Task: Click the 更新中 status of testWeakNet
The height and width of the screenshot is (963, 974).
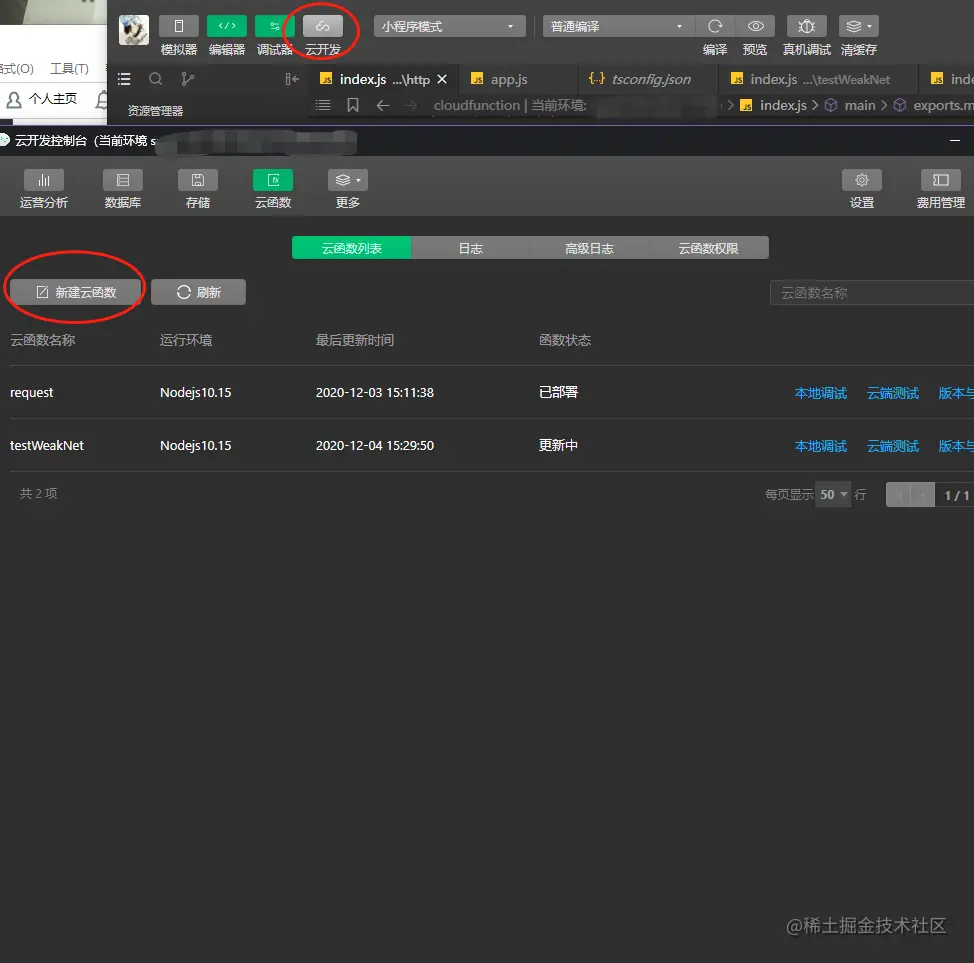Action: click(558, 445)
